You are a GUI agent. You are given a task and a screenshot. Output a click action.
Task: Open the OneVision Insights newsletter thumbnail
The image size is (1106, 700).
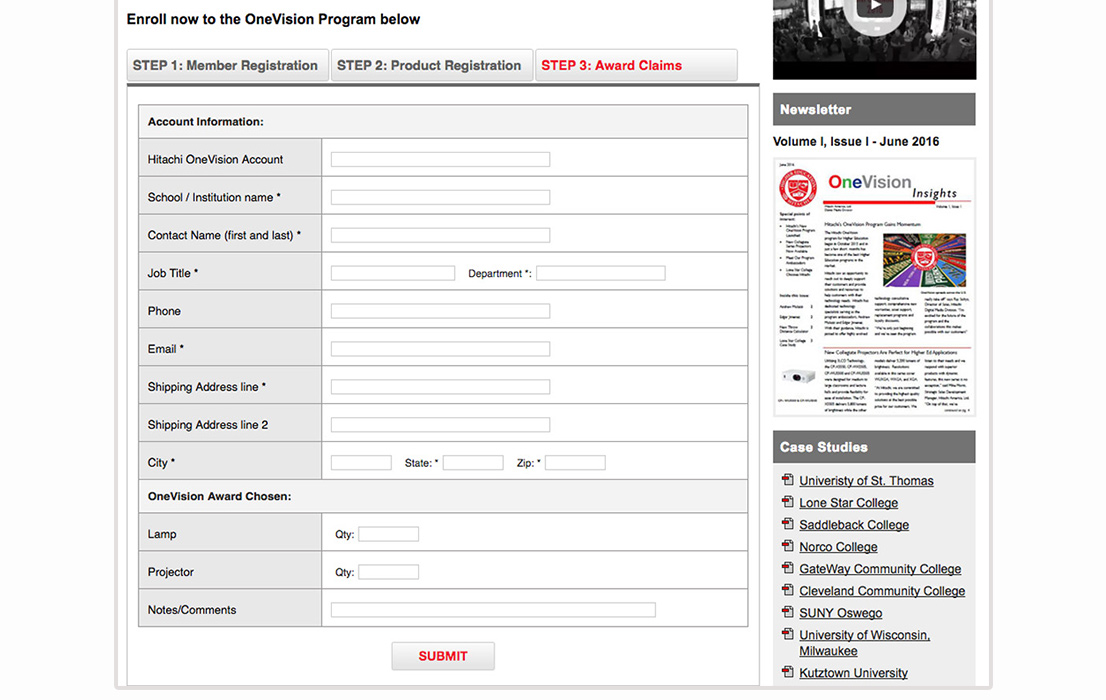point(875,286)
